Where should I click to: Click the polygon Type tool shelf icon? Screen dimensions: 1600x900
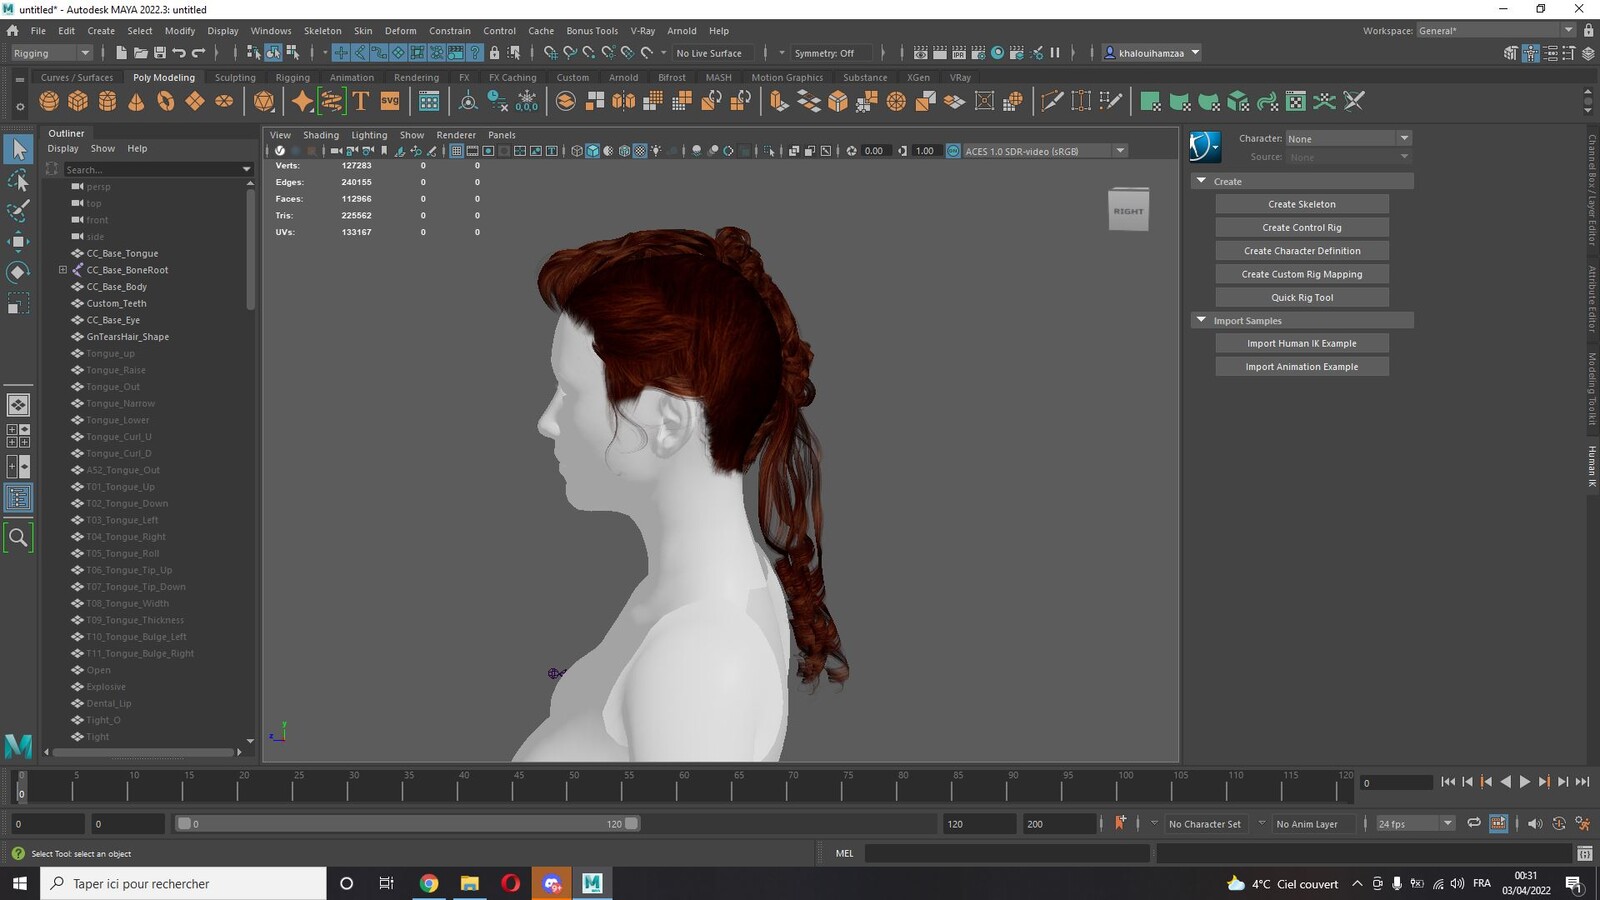pyautogui.click(x=361, y=101)
